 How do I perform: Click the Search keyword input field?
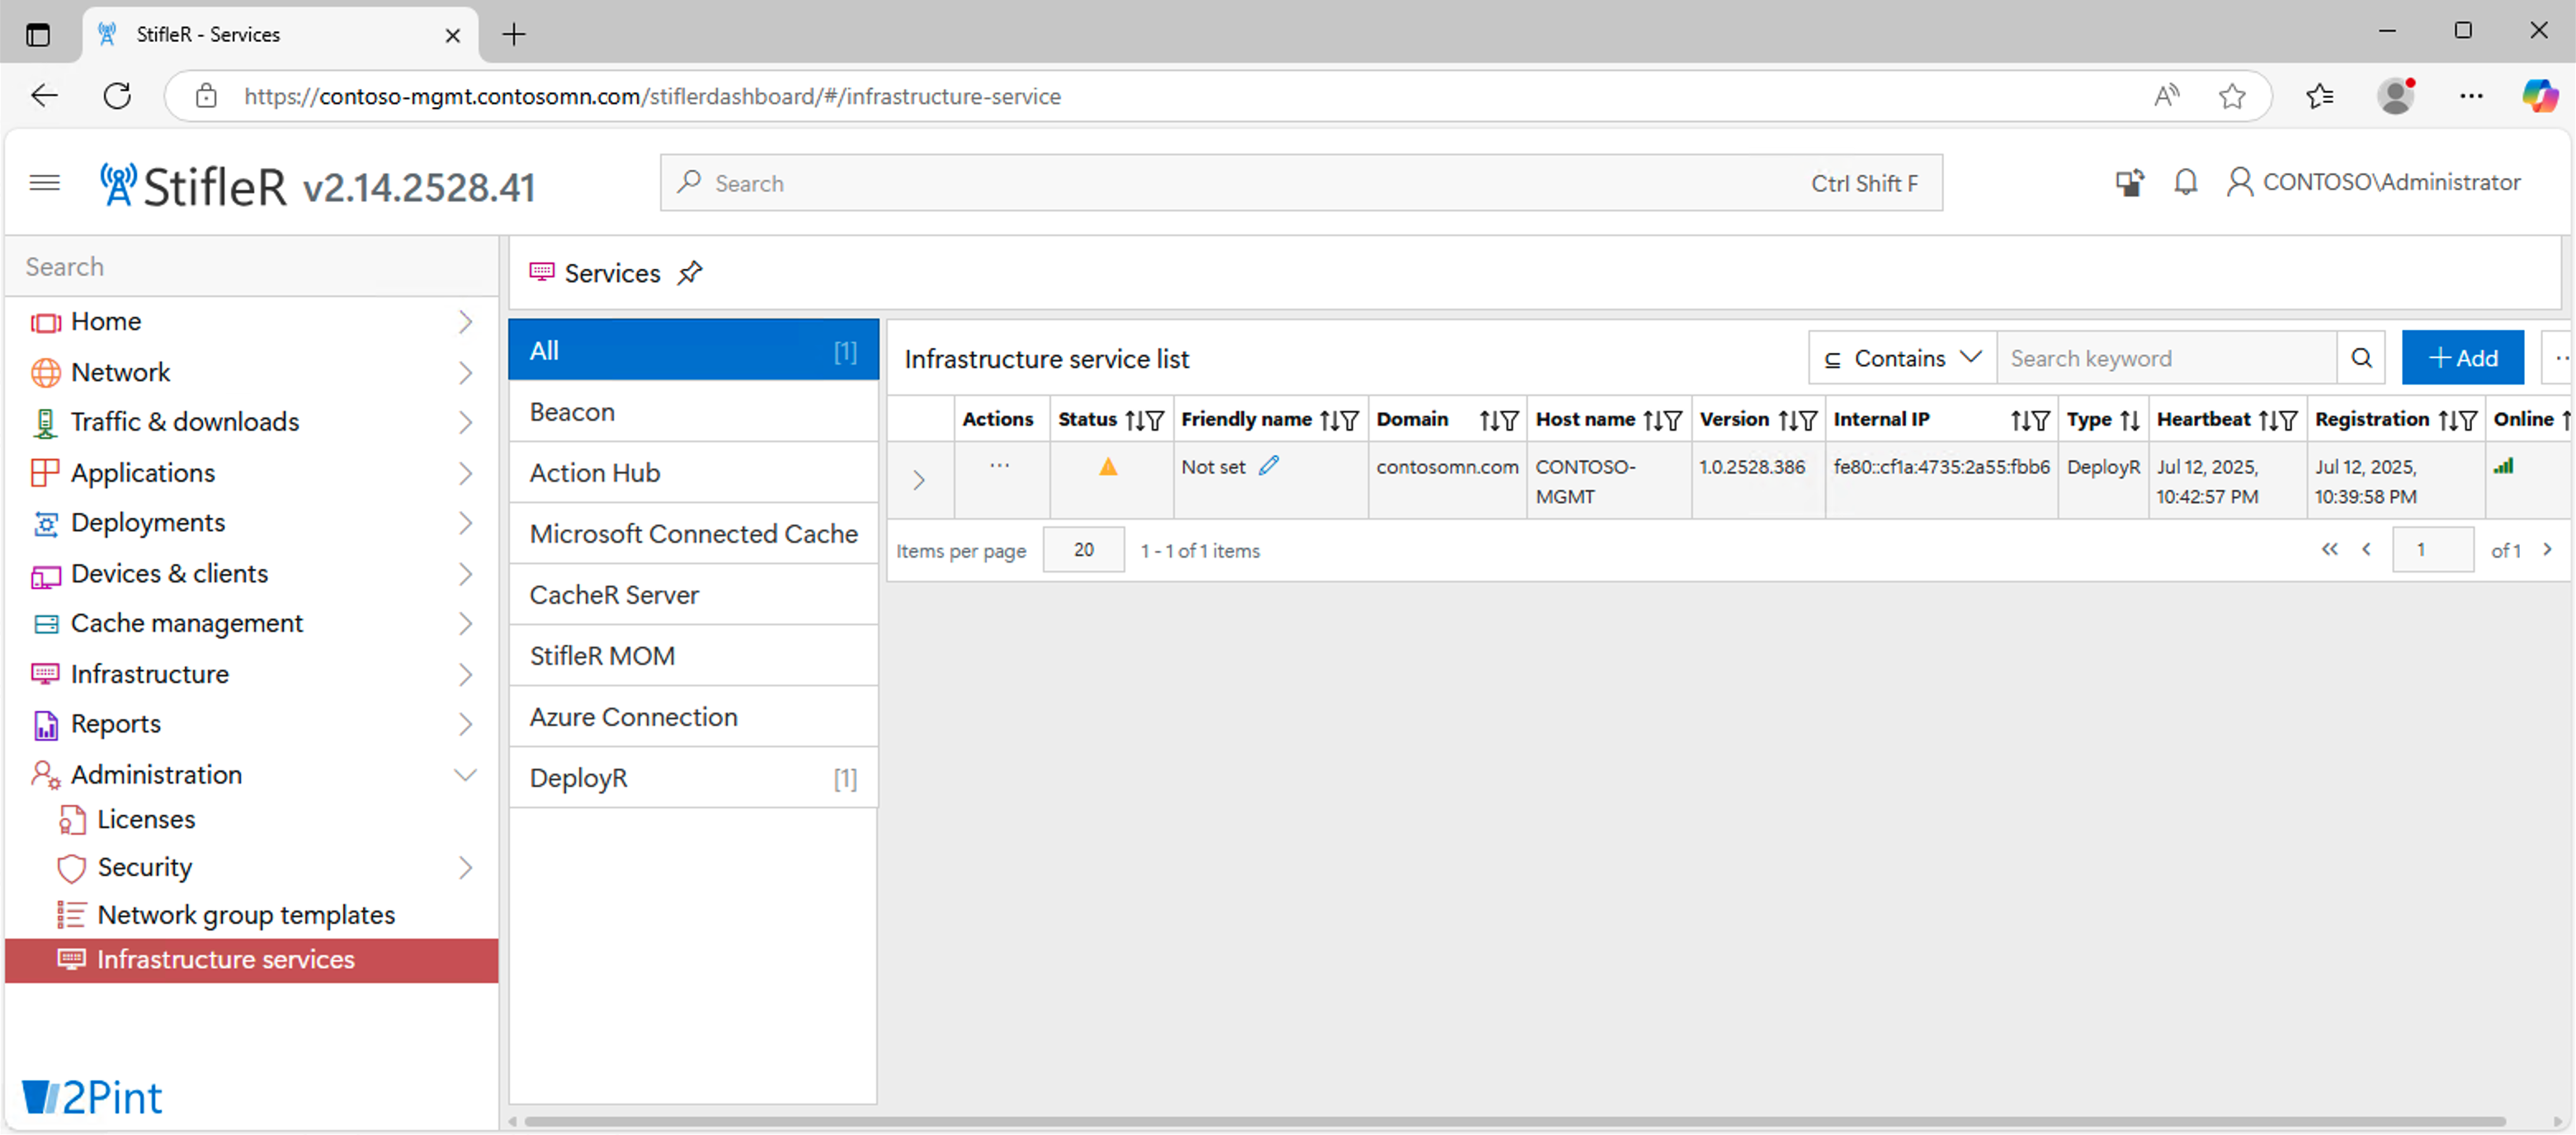tap(2165, 358)
